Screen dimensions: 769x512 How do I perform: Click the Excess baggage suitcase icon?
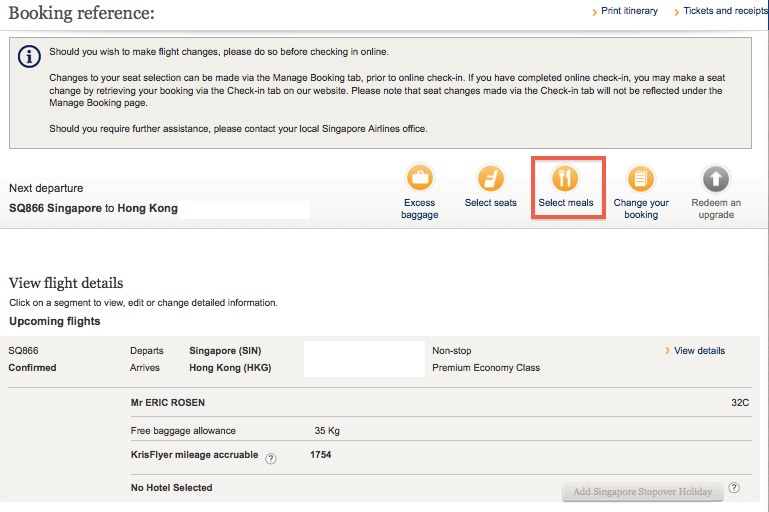tap(419, 179)
